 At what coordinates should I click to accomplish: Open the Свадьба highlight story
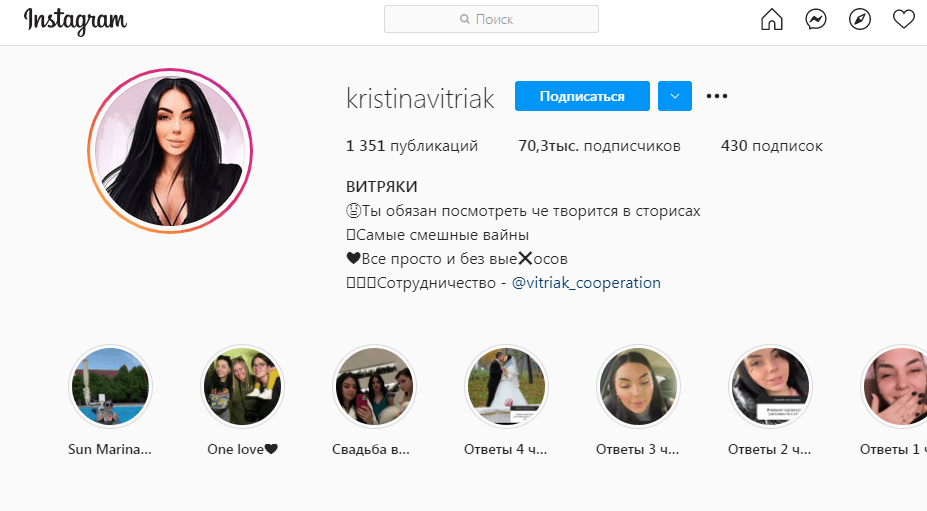[374, 386]
